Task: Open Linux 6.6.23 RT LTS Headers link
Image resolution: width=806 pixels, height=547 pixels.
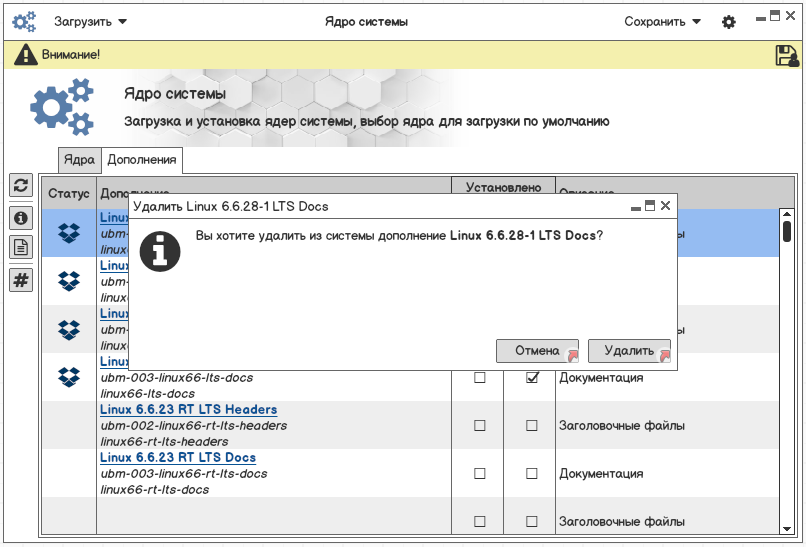Action: [x=188, y=410]
